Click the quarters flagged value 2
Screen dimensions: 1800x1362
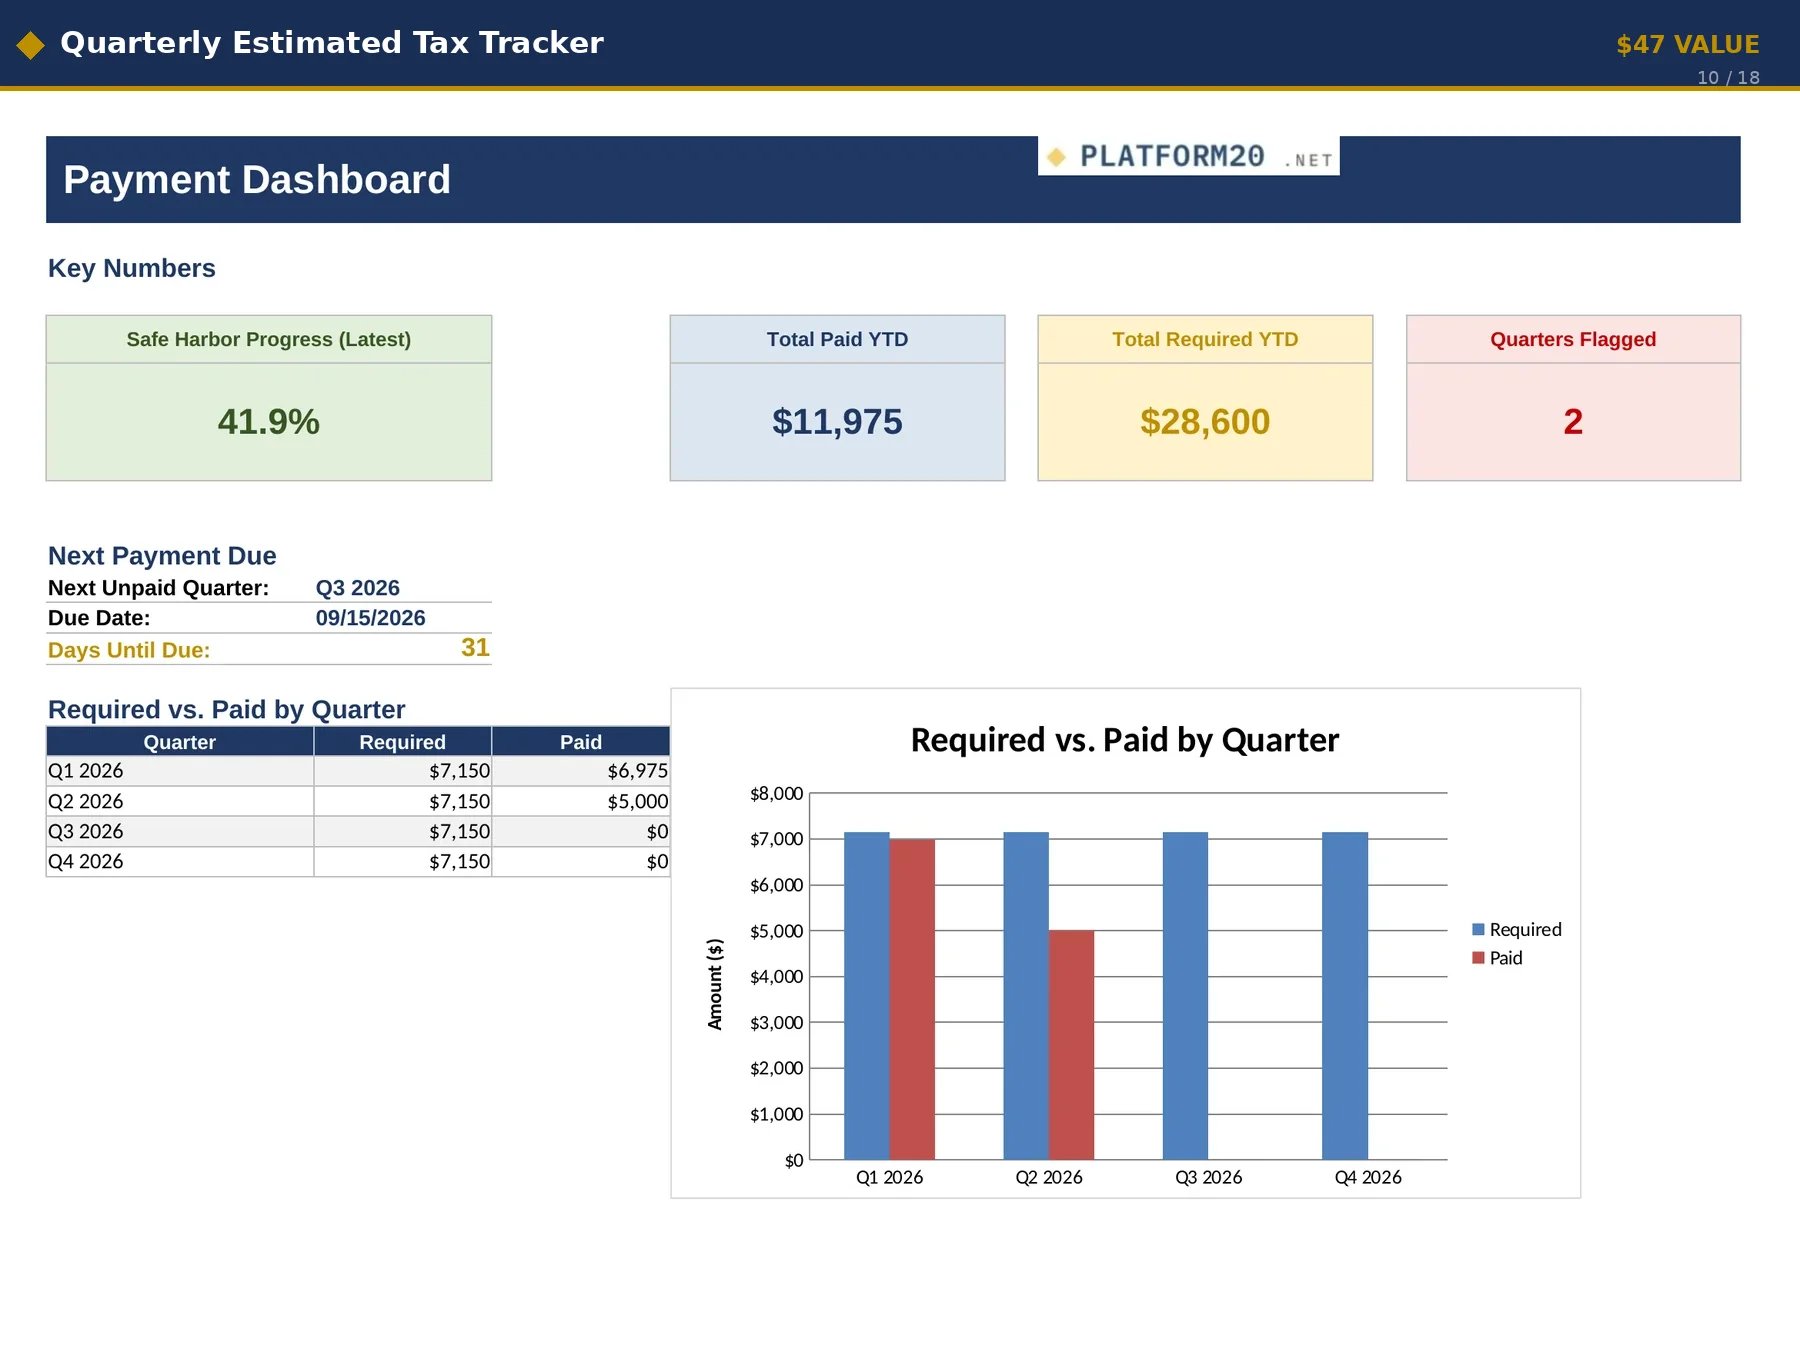tap(1573, 422)
